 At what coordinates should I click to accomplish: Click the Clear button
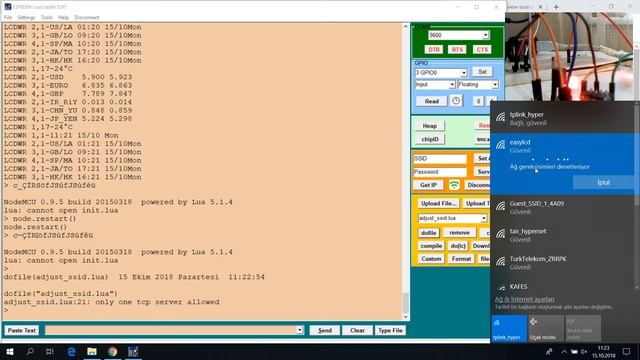pyautogui.click(x=357, y=330)
